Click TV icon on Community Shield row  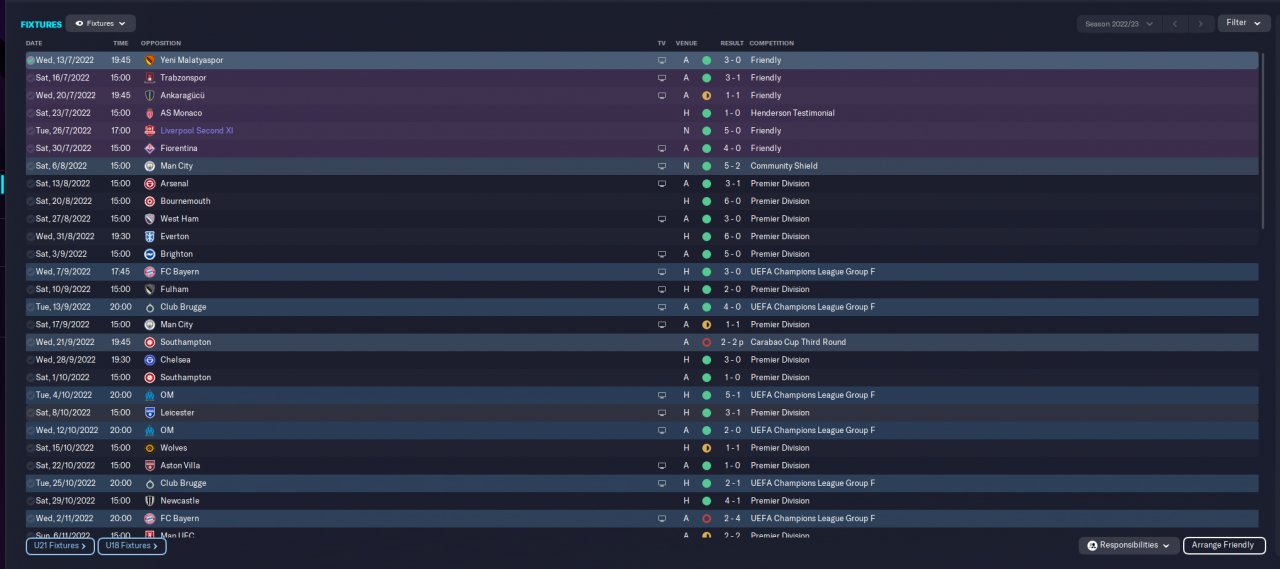click(x=661, y=166)
